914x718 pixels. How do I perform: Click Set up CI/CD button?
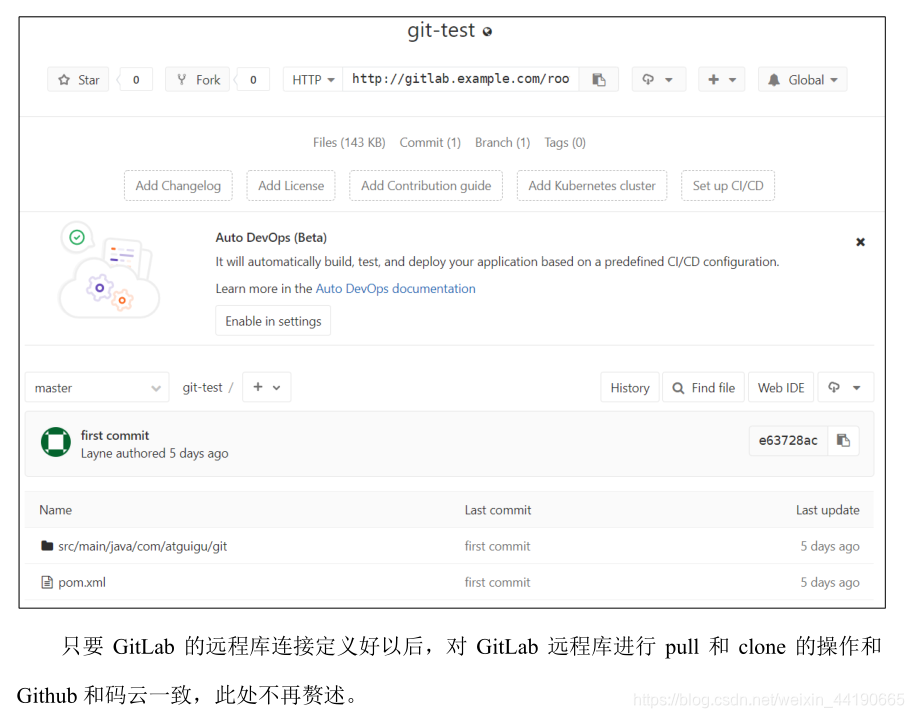(728, 186)
